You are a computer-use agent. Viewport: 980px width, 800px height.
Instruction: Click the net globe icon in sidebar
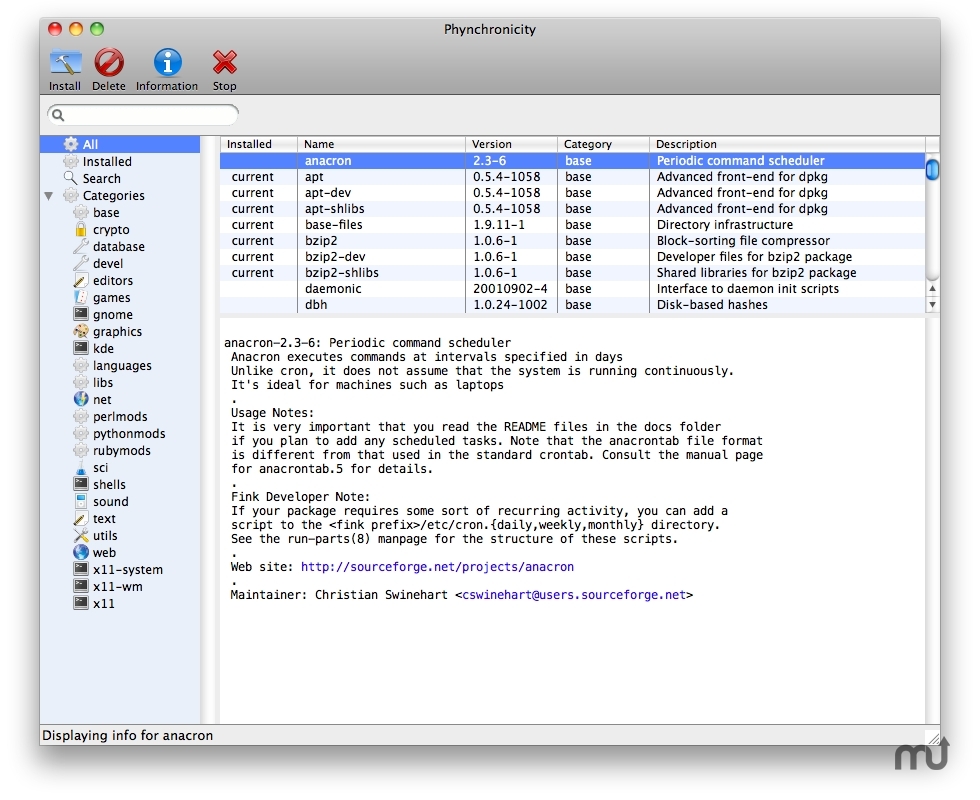[82, 399]
